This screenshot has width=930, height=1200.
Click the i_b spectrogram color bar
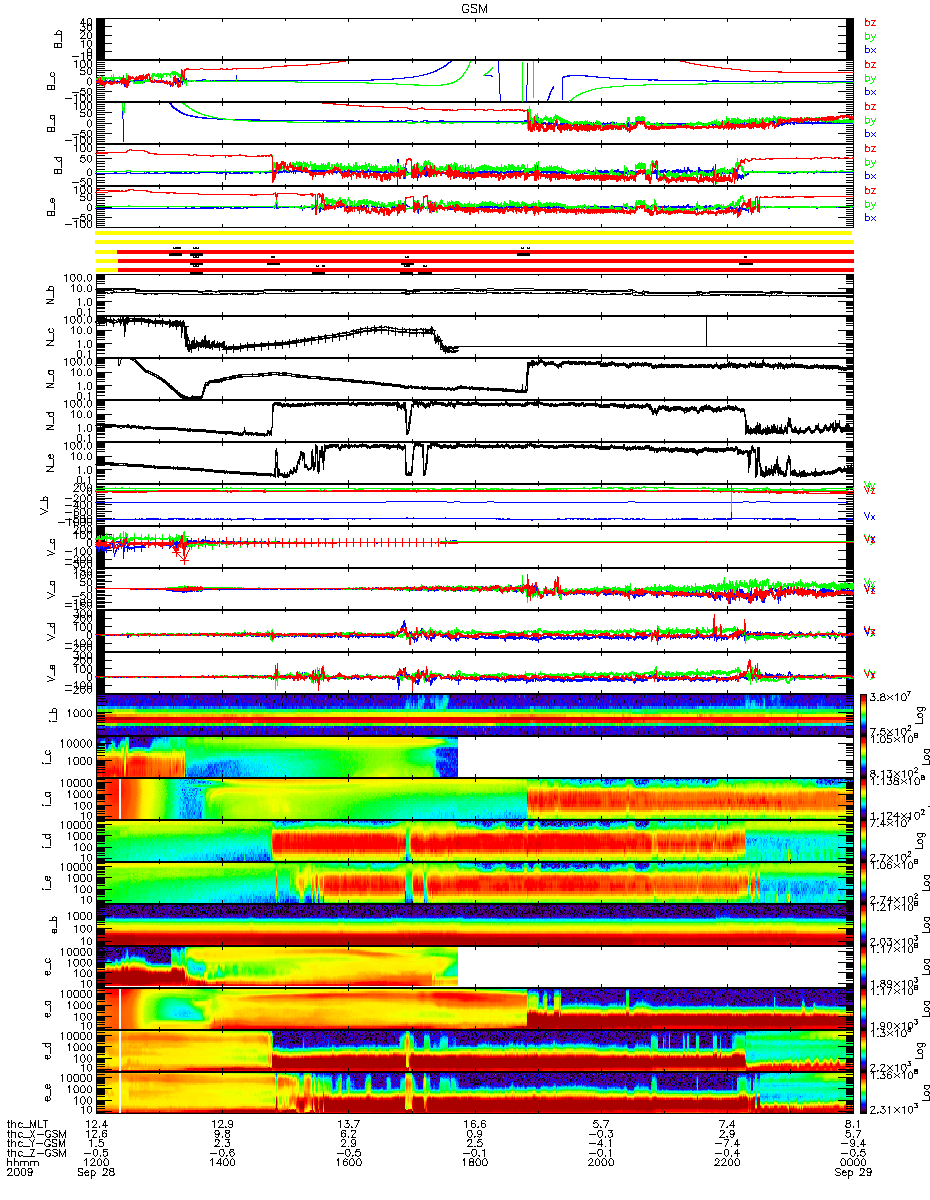pyautogui.click(x=865, y=715)
